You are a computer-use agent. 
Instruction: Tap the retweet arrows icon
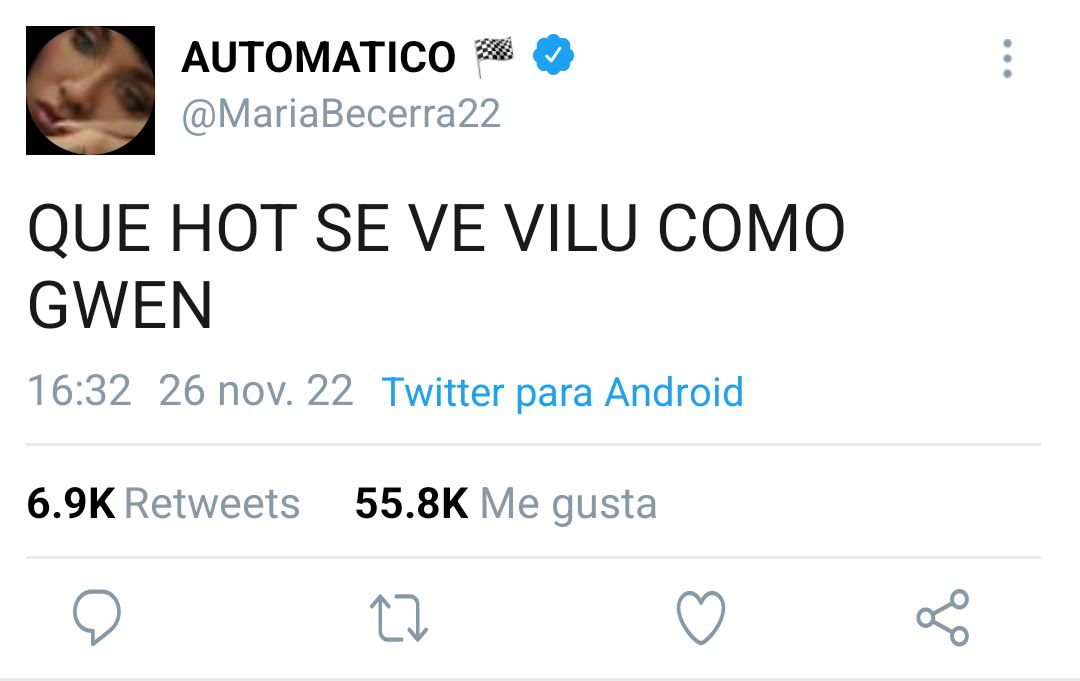399,618
